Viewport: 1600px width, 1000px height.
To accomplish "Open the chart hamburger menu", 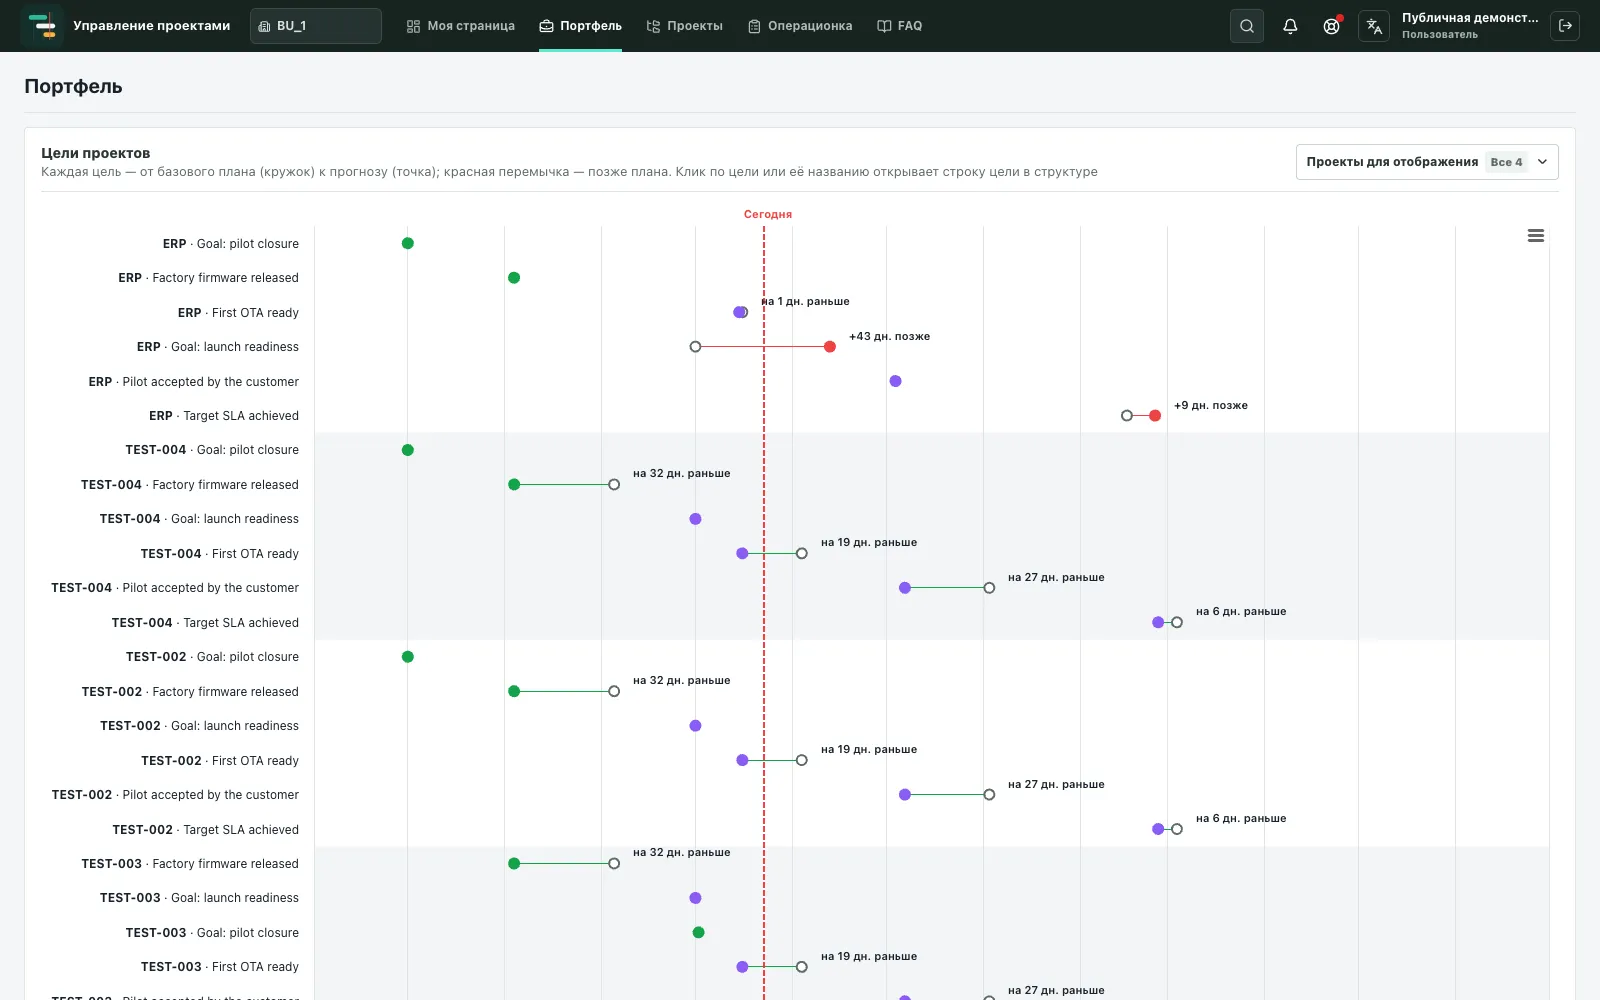I will [x=1536, y=236].
